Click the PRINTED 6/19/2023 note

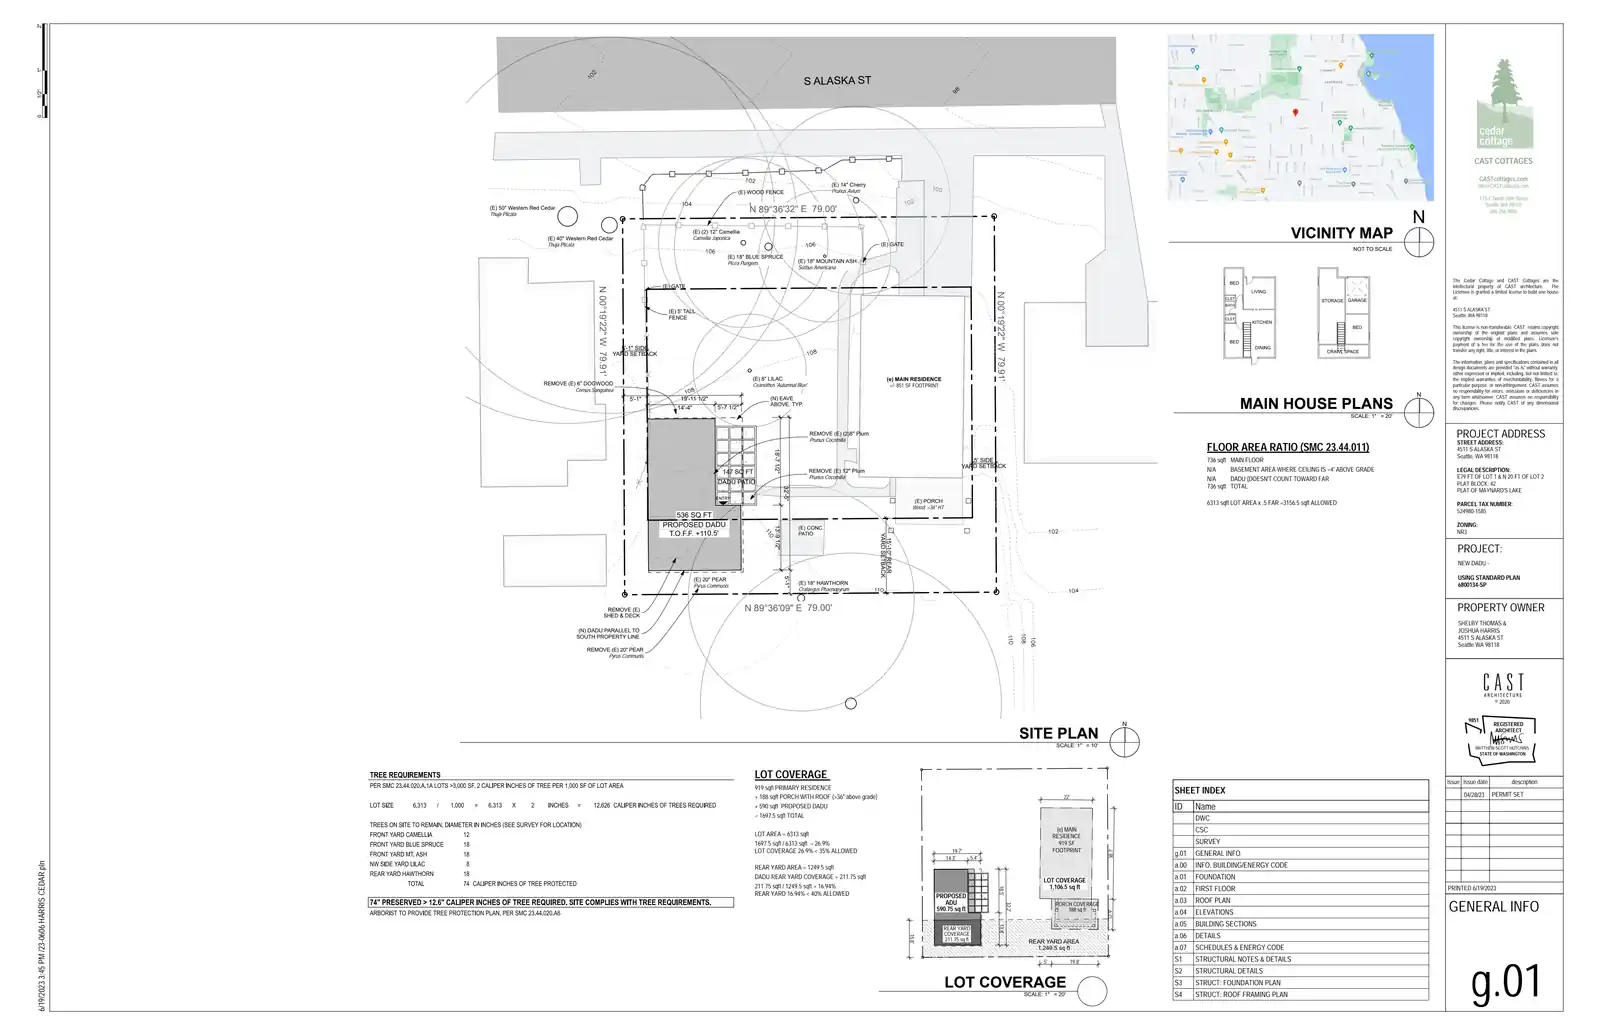[1472, 888]
